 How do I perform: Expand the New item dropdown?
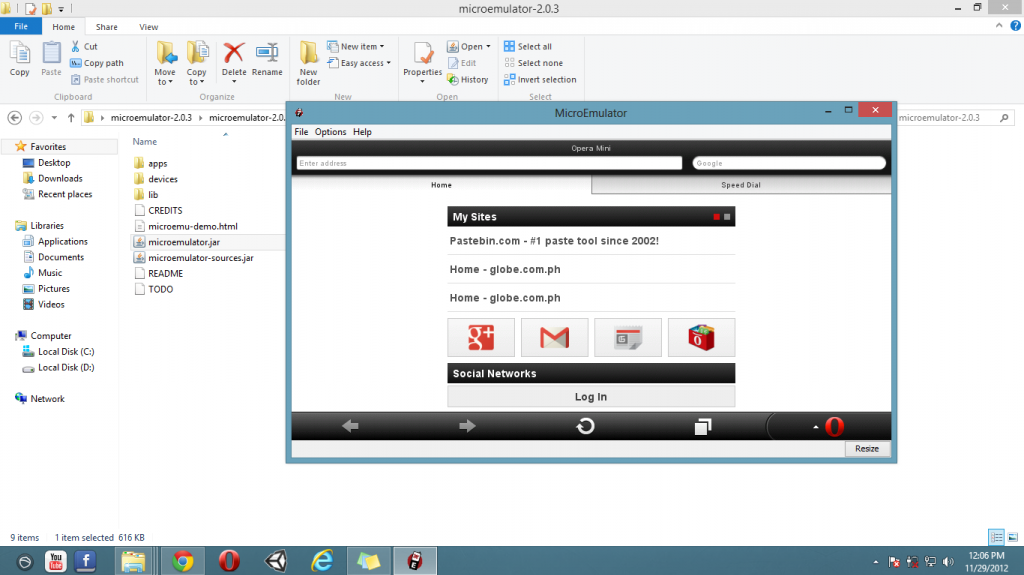(362, 47)
